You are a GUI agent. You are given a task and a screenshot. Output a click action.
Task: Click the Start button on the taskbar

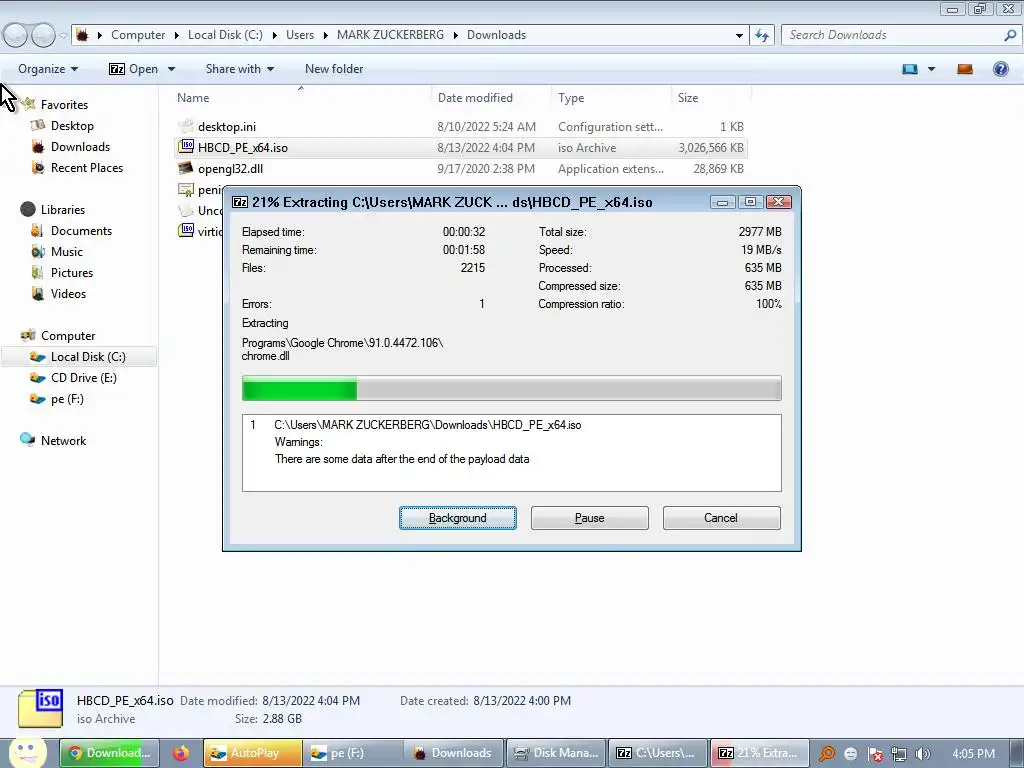[27, 753]
